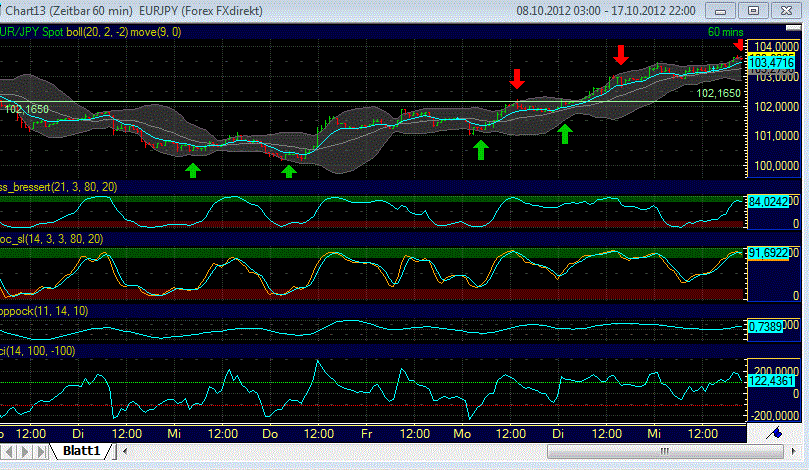Click the 102,0000 price scale label
809x471 pixels.
point(776,106)
